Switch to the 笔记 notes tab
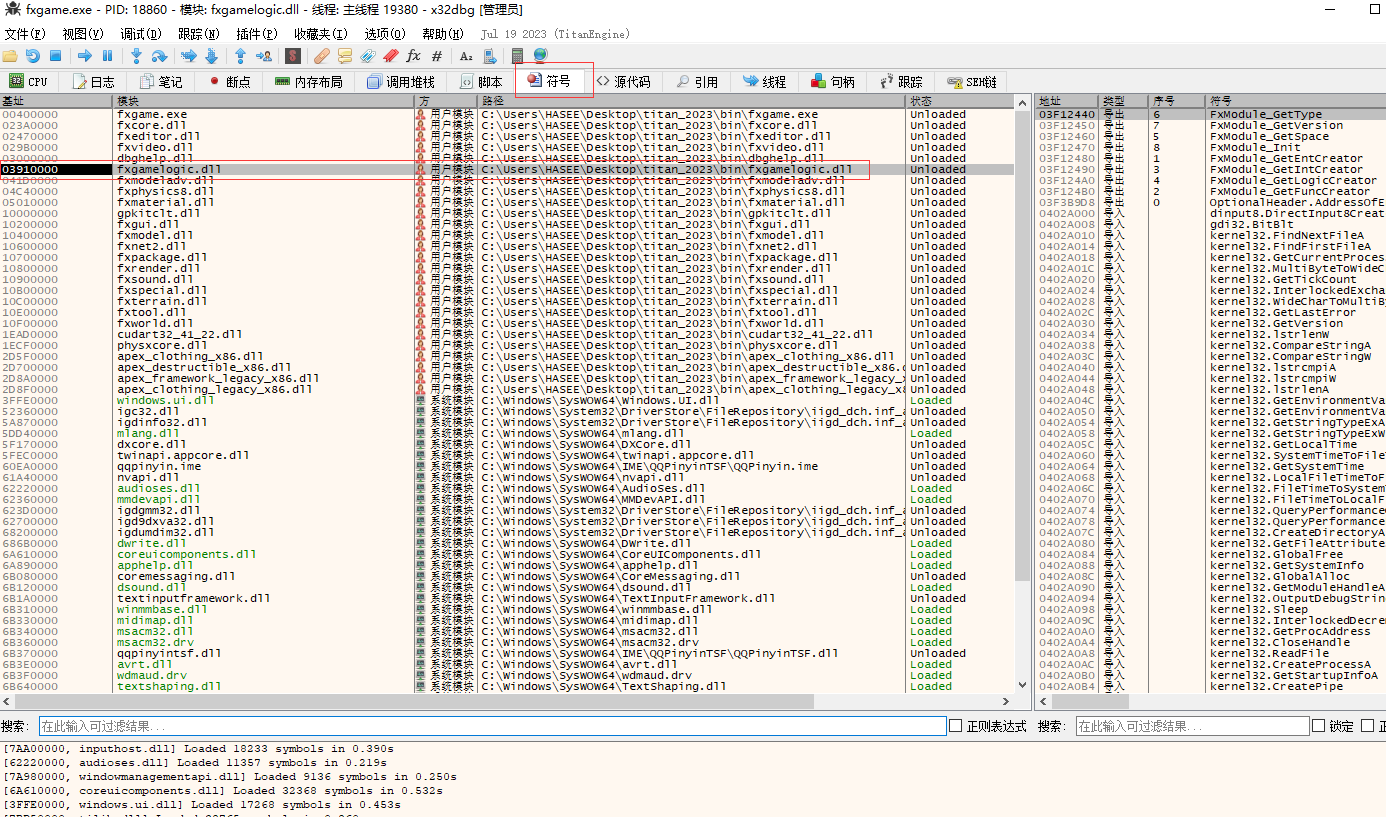This screenshot has width=1386, height=817. coord(161,82)
